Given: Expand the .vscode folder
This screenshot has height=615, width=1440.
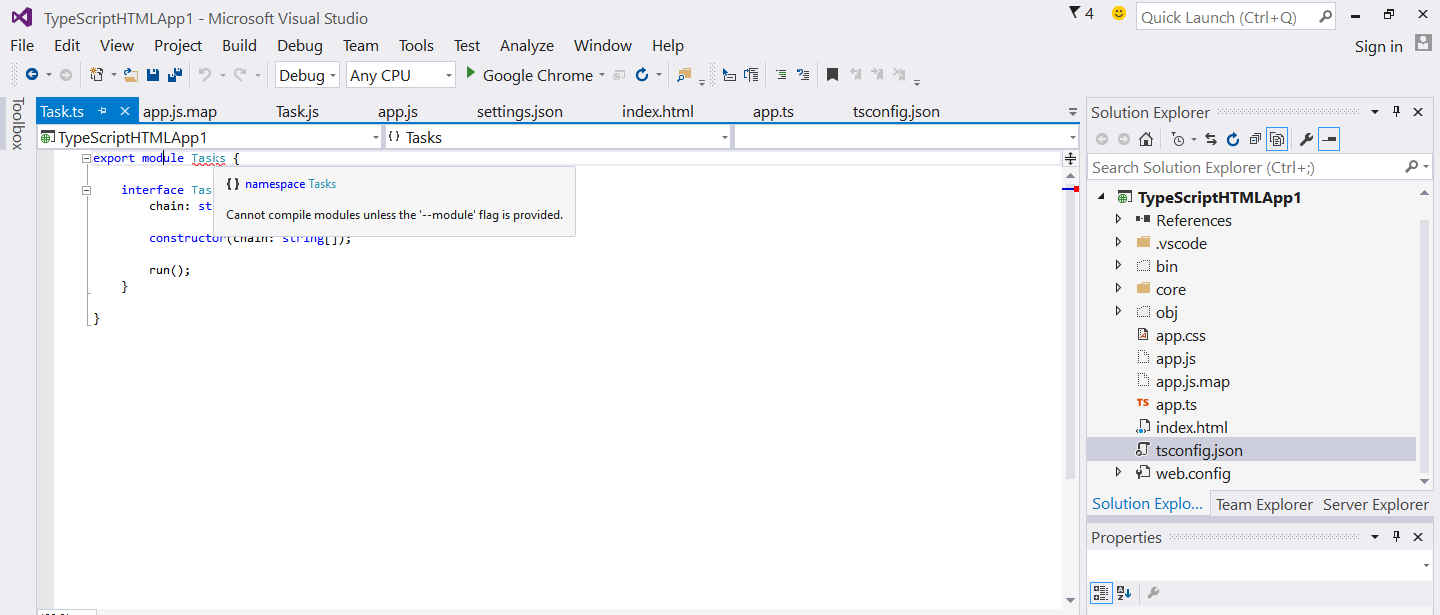Looking at the screenshot, I should pyautogui.click(x=1118, y=242).
